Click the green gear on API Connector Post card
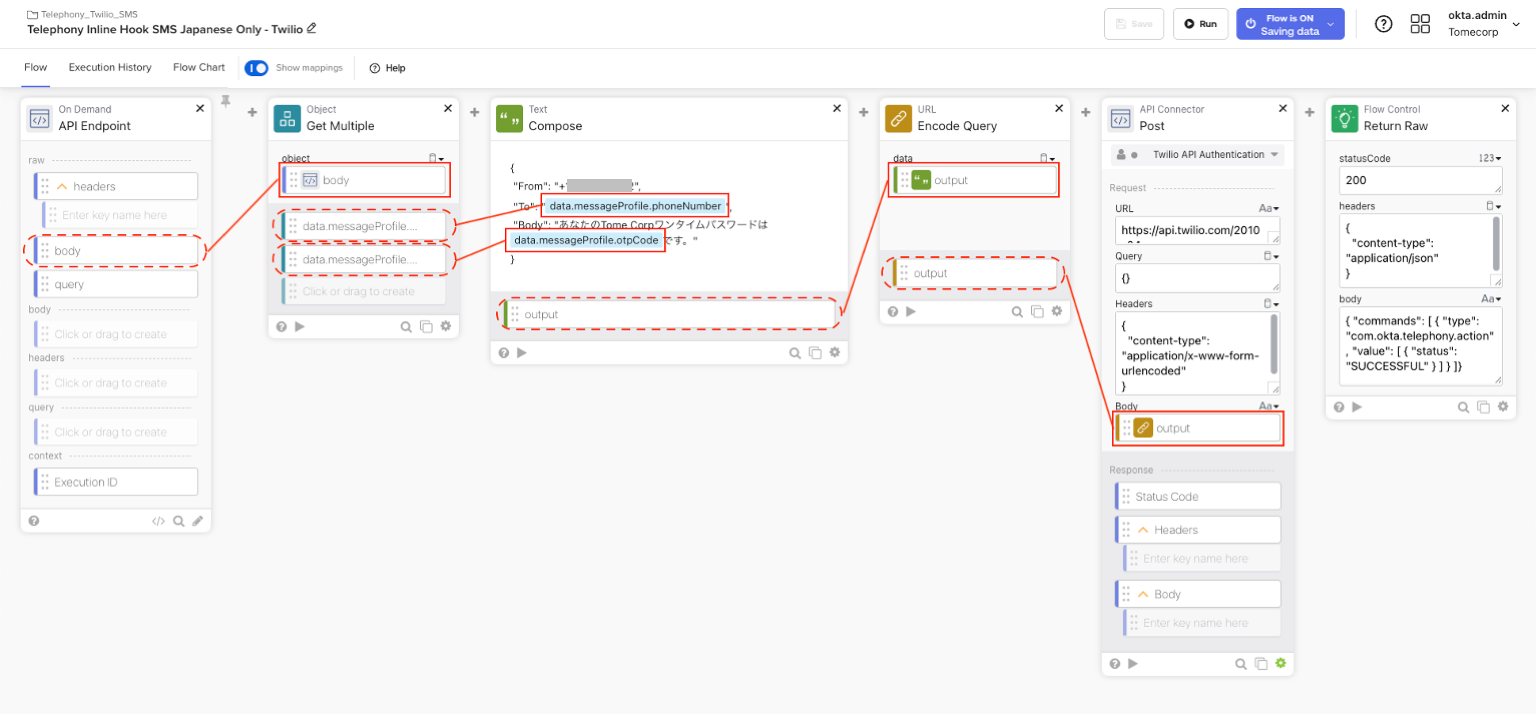 click(1280, 663)
